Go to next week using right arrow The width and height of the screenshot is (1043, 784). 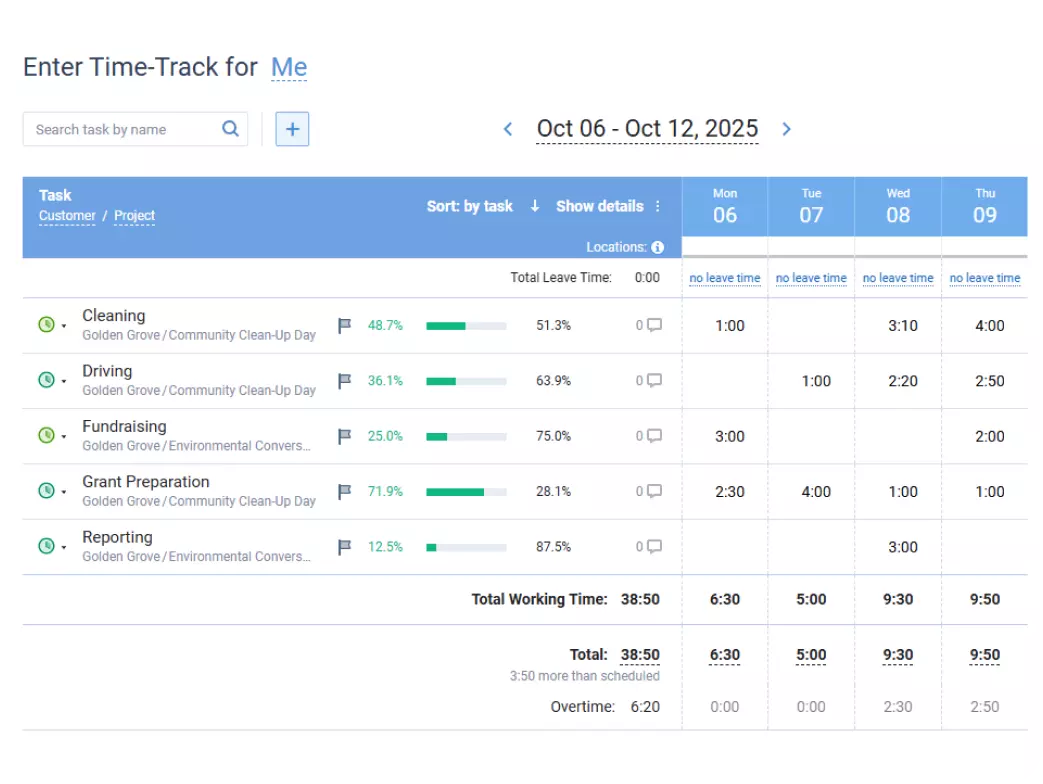pos(787,128)
